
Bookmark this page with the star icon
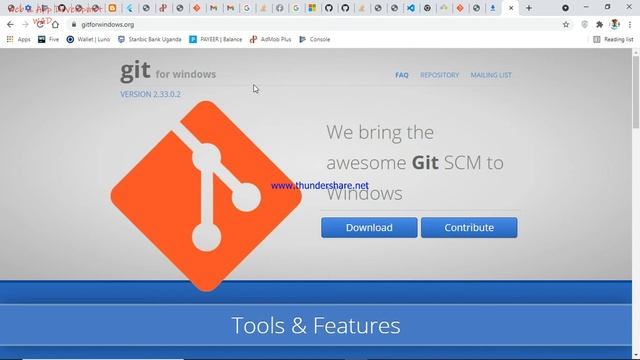[x=566, y=24]
